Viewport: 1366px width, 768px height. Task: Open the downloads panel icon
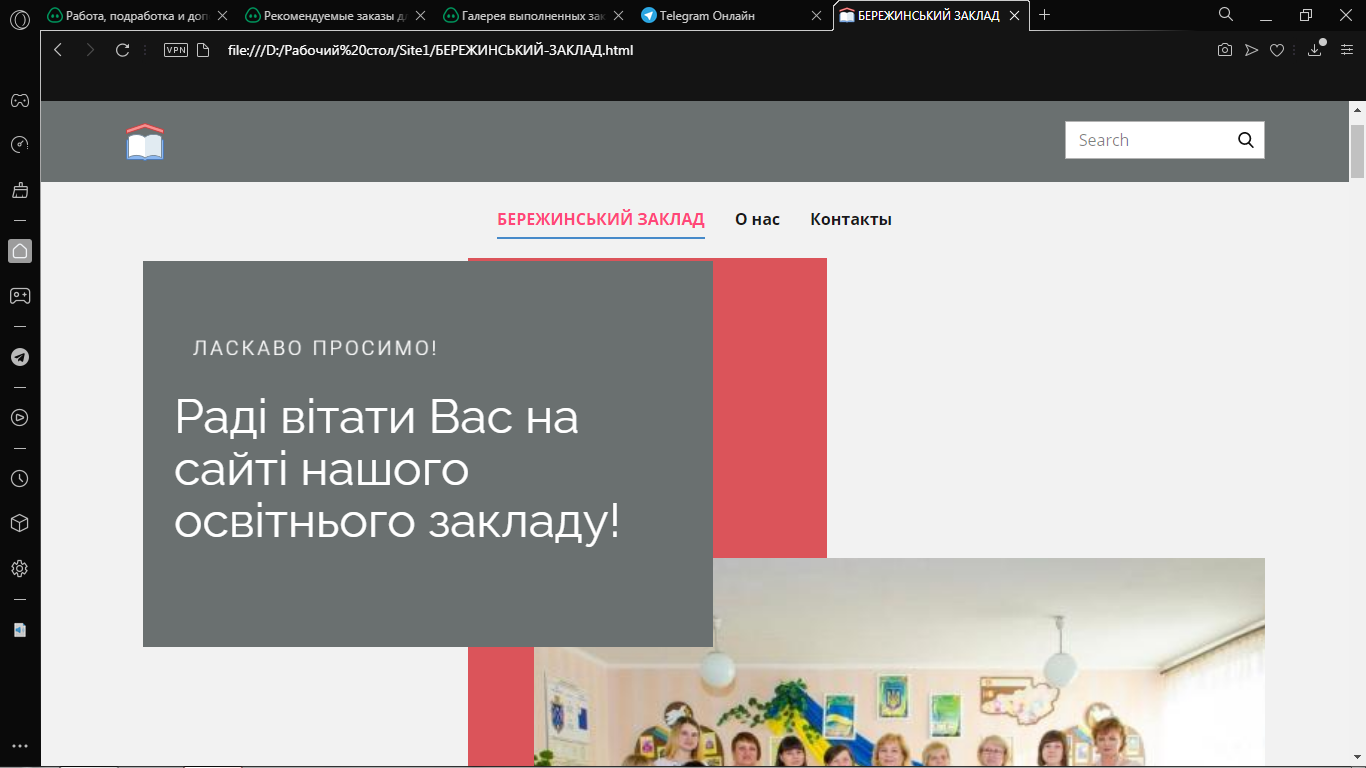[1315, 50]
